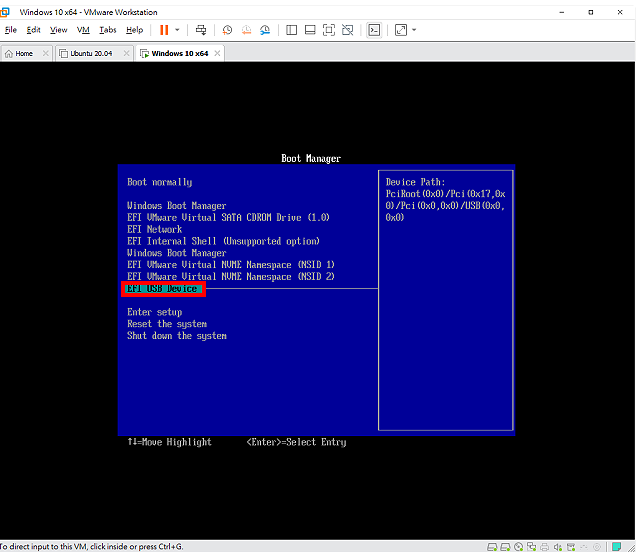This screenshot has height=552, width=637.
Task: Select Windows Boot Manager entry below EFI Internal Shell
Action: 176,253
